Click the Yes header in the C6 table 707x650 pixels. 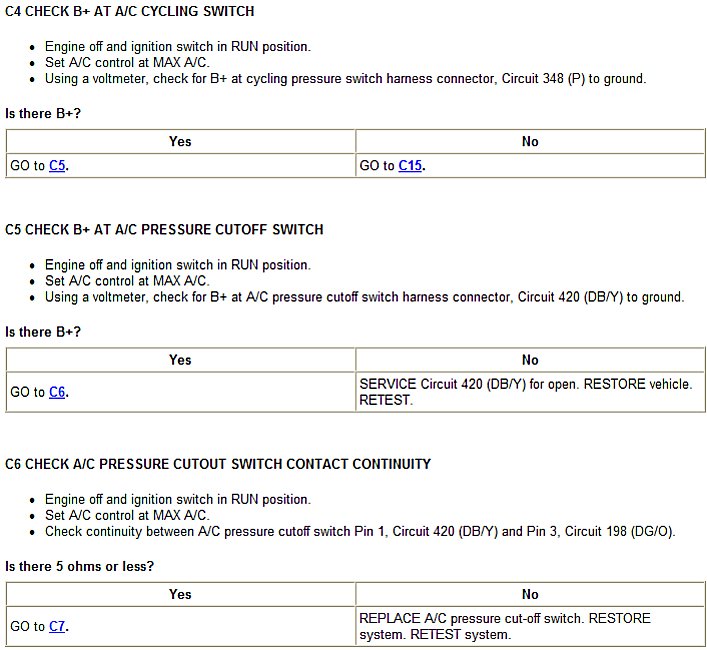click(180, 594)
